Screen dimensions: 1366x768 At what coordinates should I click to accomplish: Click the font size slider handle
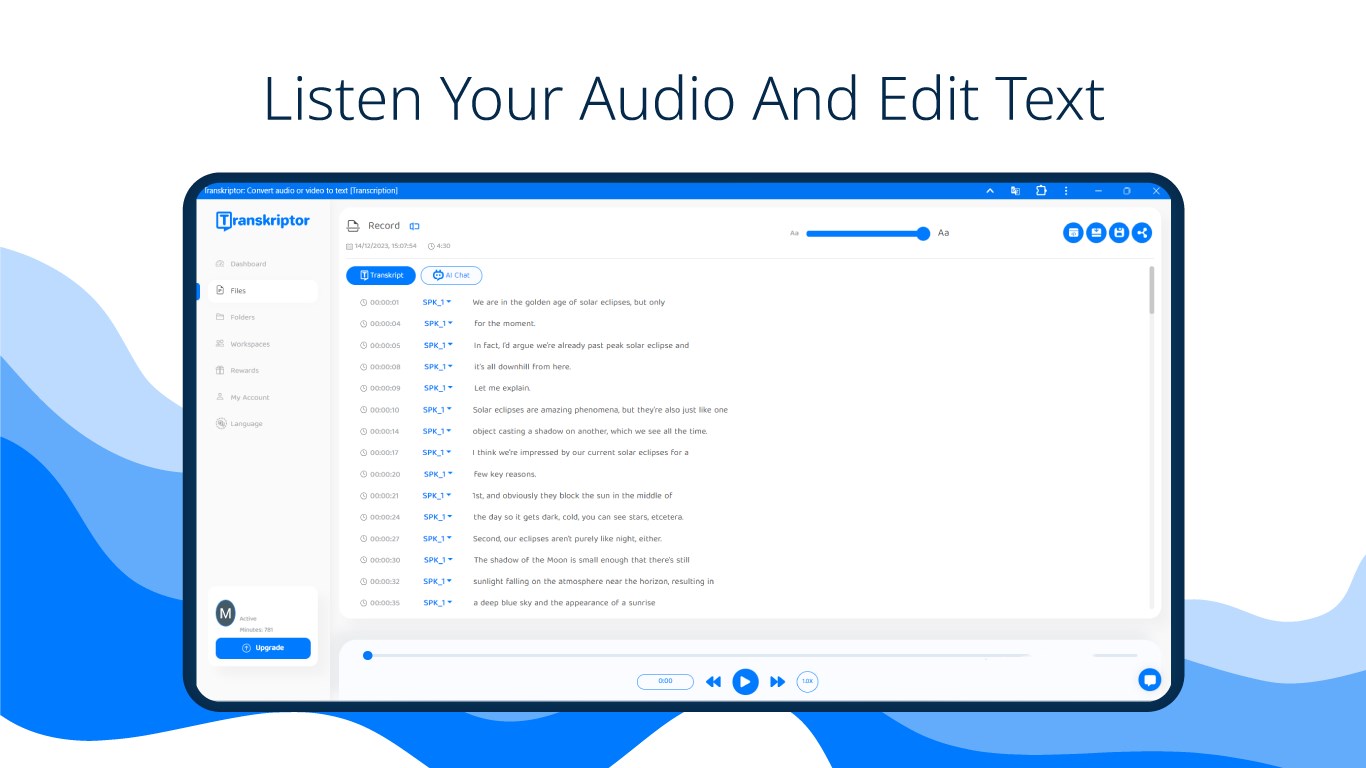[x=923, y=233]
